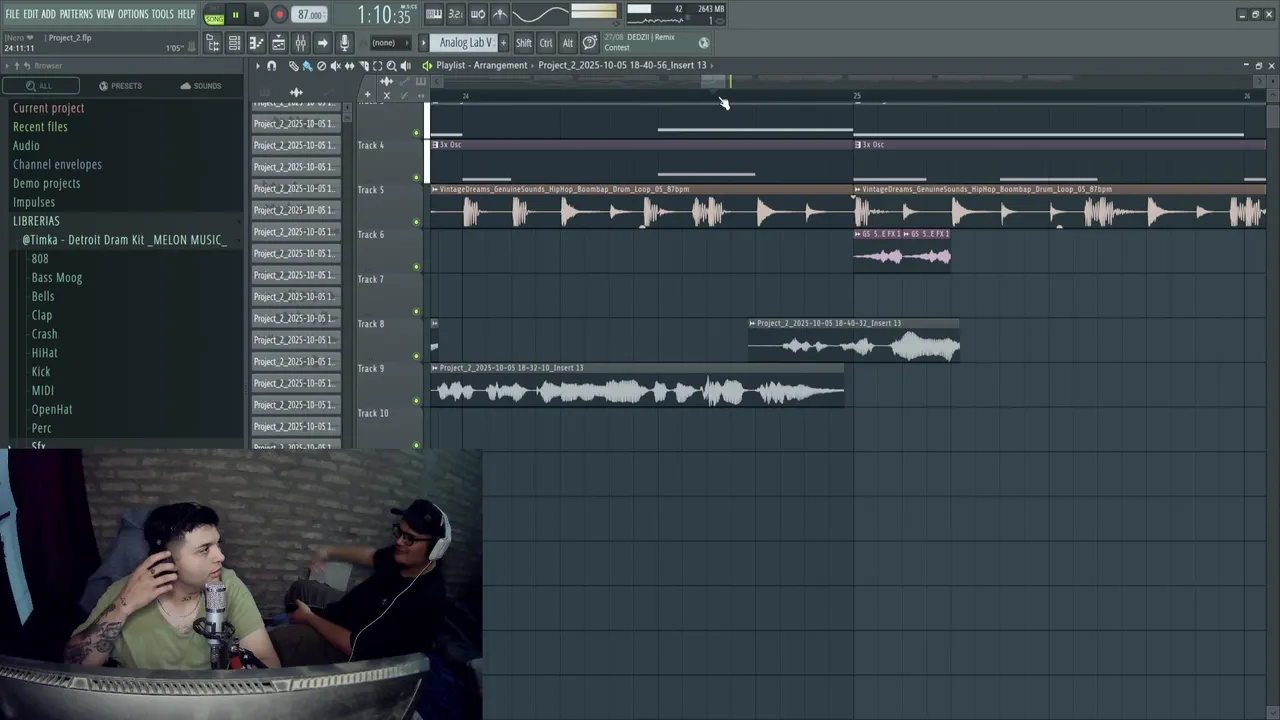
Task: Pick the Zoom magnifier tool in playlist
Action: (391, 66)
